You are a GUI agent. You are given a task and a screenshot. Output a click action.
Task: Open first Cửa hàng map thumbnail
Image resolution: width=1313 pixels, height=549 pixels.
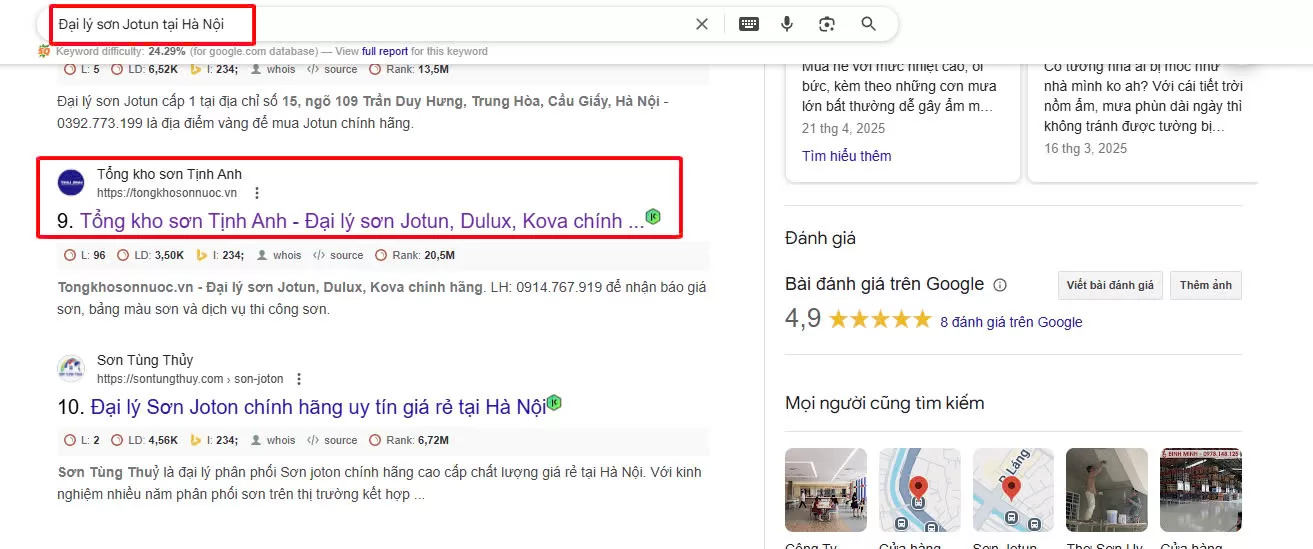[920, 489]
